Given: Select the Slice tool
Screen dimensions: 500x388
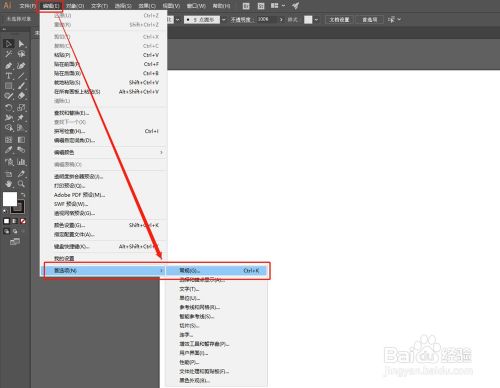Looking at the screenshot, I should (21, 174).
